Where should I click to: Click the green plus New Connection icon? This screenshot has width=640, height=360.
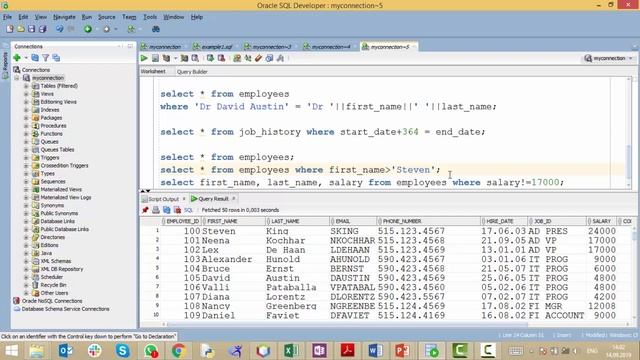point(17,58)
